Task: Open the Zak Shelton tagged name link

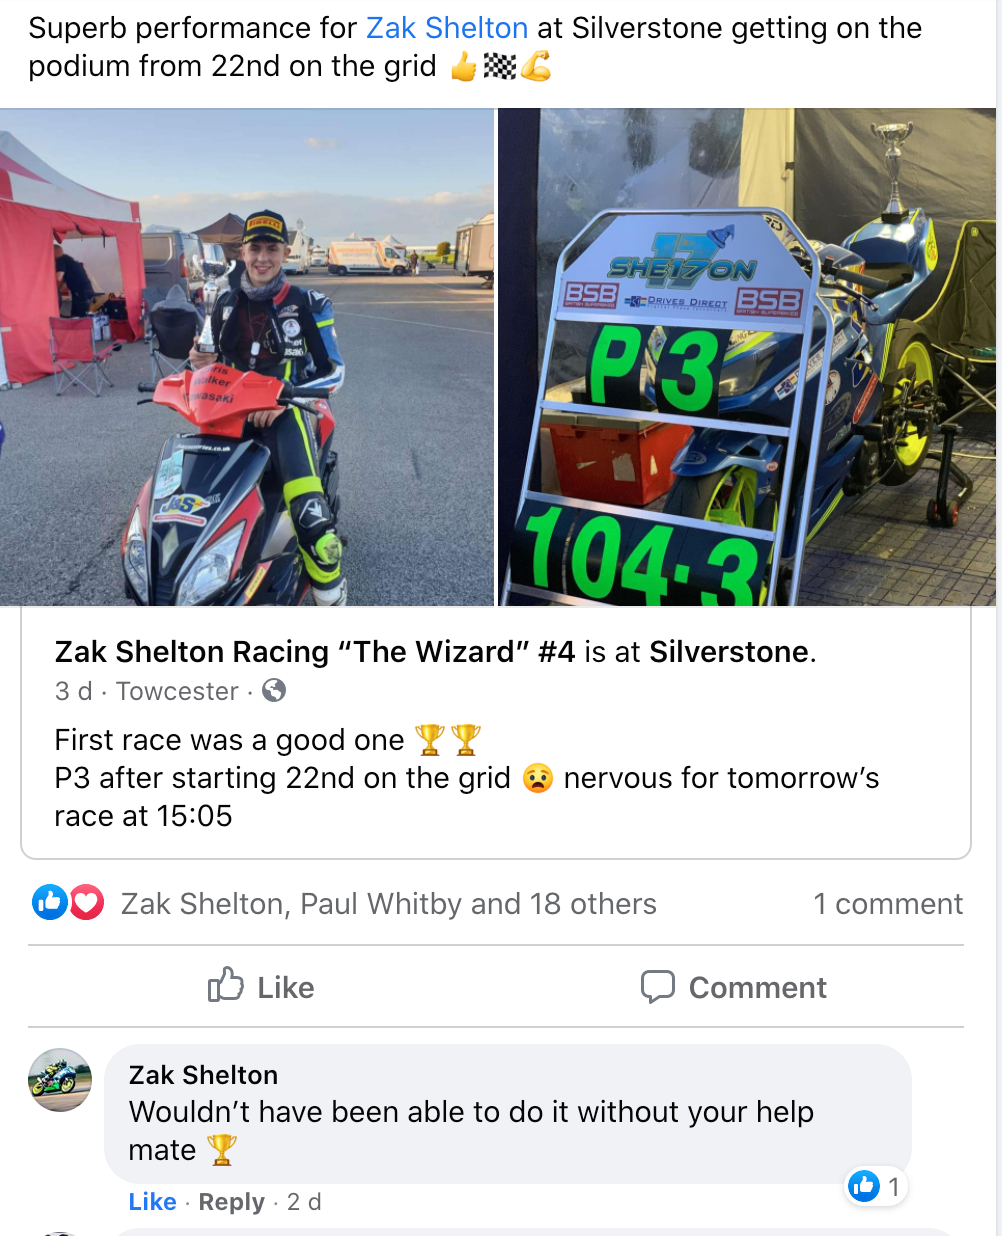Action: [447, 28]
